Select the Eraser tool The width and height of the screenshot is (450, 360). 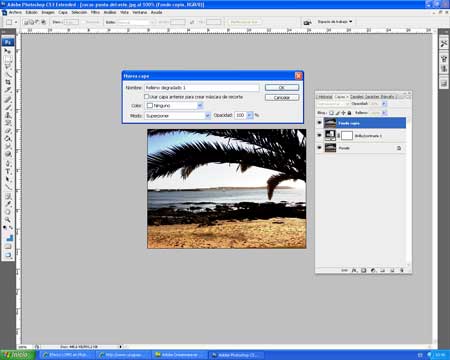pos(8,131)
